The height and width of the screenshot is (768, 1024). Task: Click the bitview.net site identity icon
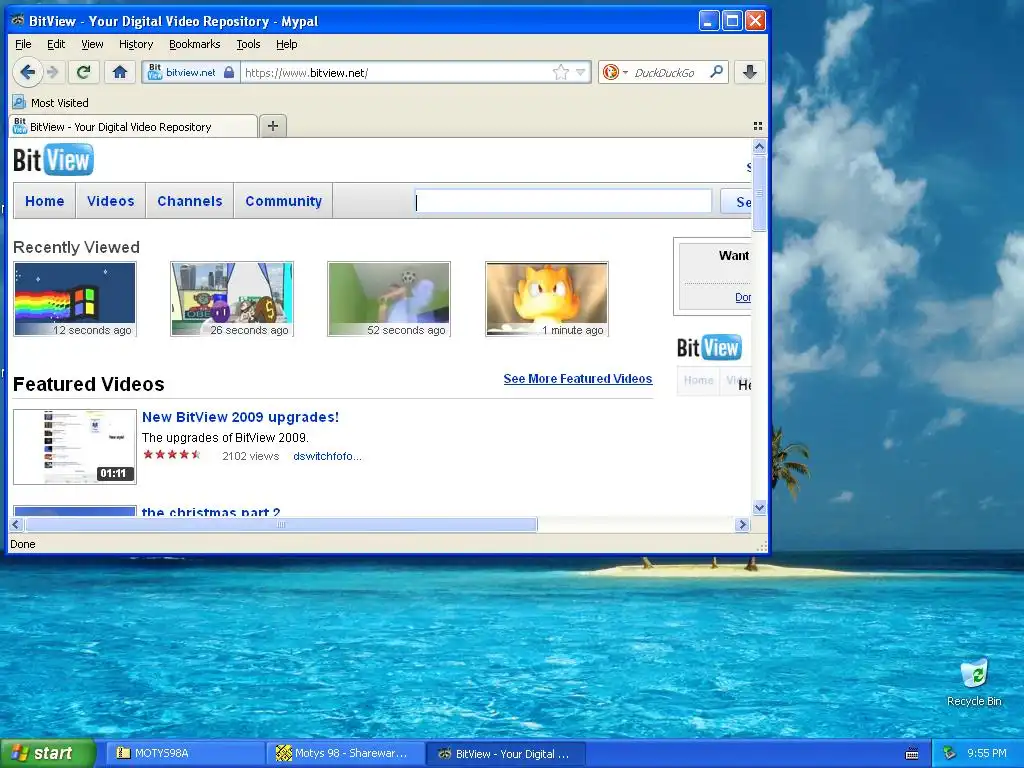pyautogui.click(x=155, y=72)
